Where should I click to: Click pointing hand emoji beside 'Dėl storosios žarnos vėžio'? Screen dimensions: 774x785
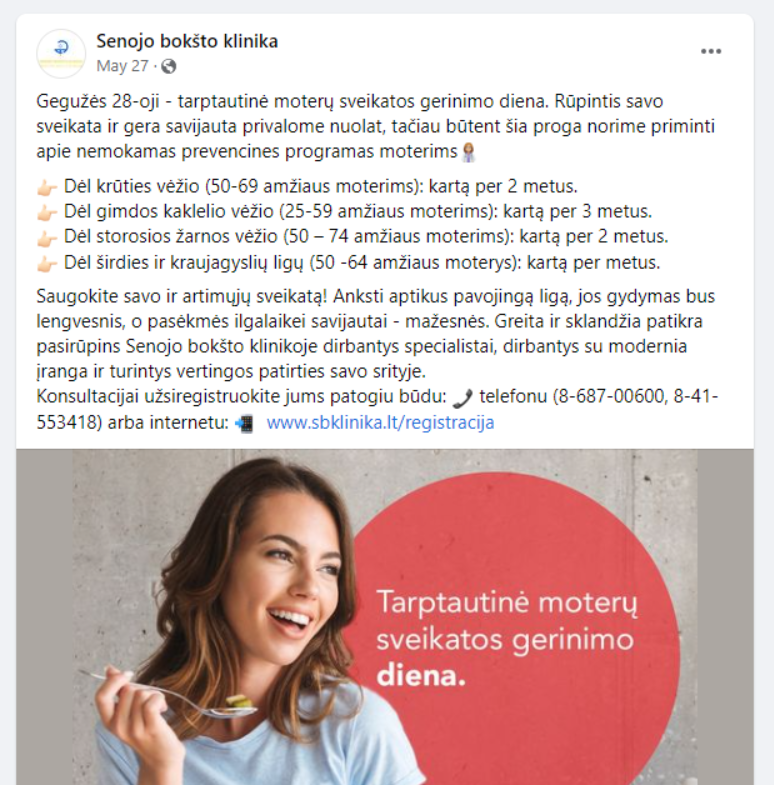click(x=47, y=238)
